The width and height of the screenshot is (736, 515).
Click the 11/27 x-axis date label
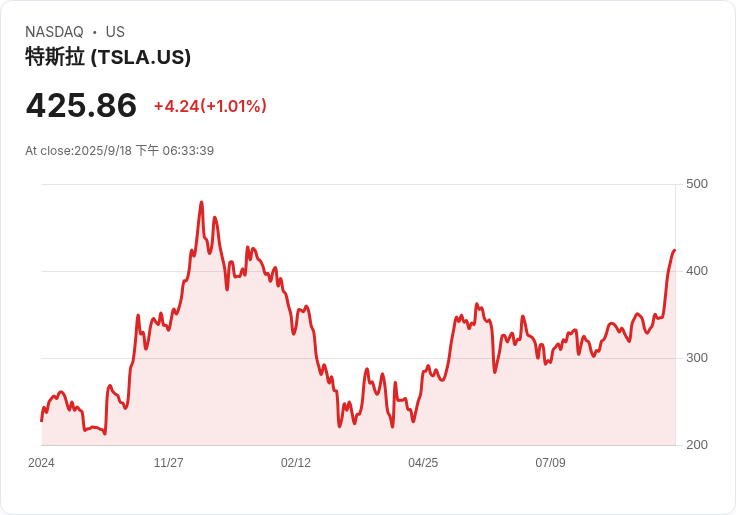tap(168, 463)
